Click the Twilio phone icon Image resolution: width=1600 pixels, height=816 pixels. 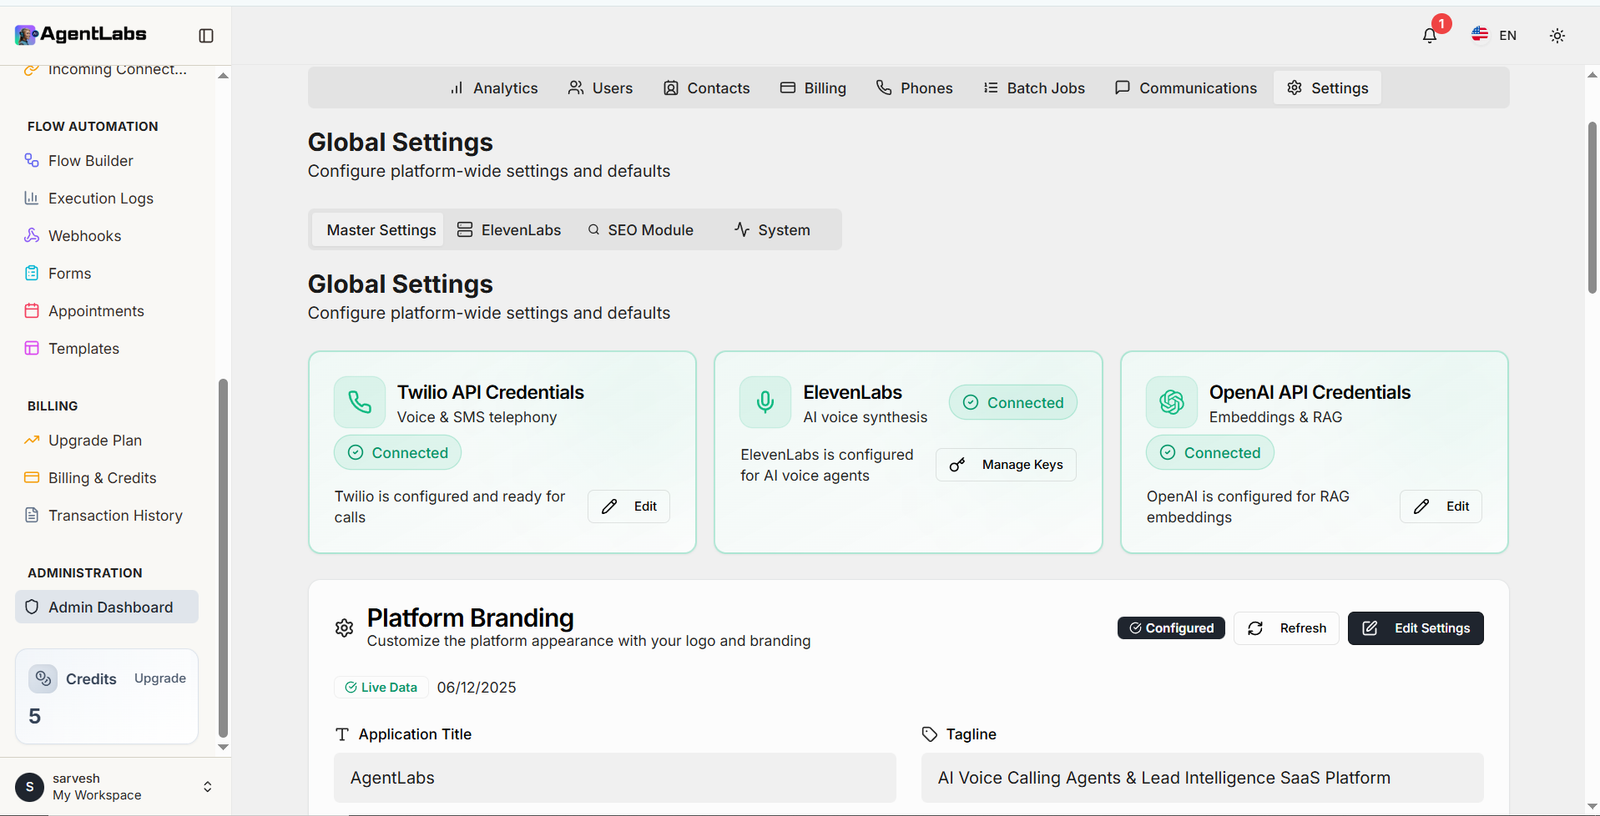coord(360,402)
